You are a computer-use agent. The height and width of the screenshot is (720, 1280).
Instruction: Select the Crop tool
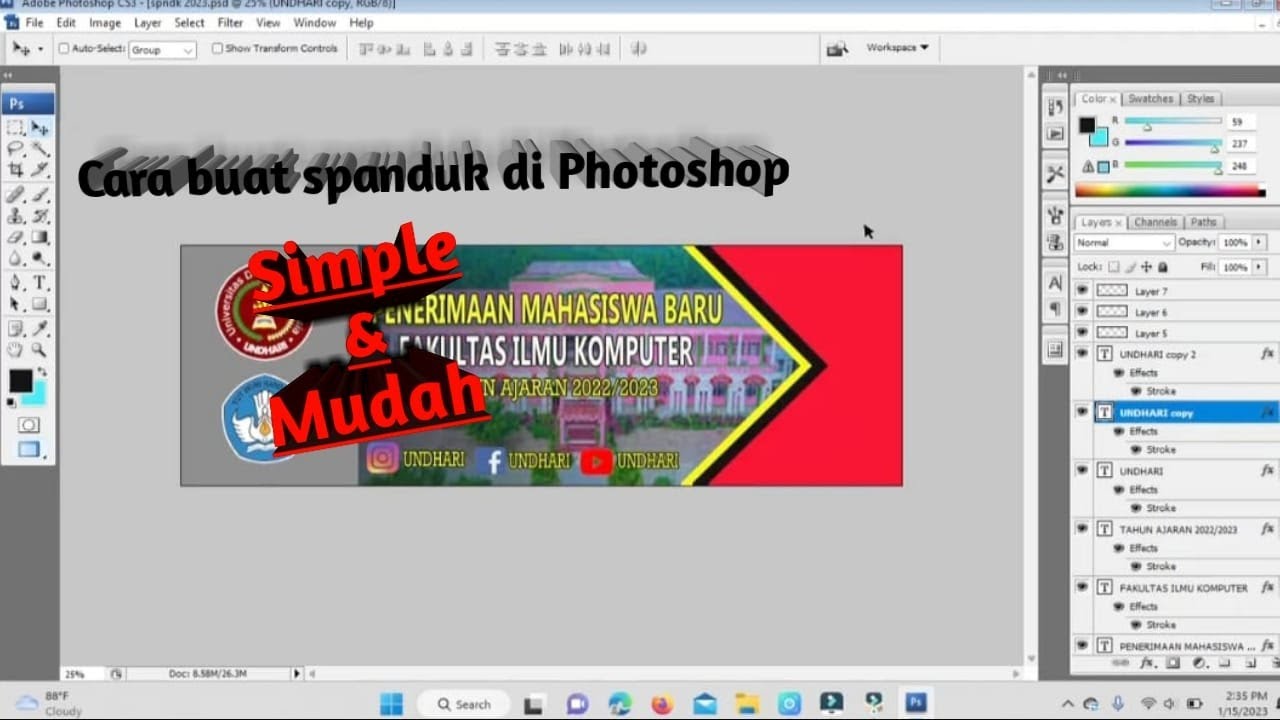[x=16, y=170]
